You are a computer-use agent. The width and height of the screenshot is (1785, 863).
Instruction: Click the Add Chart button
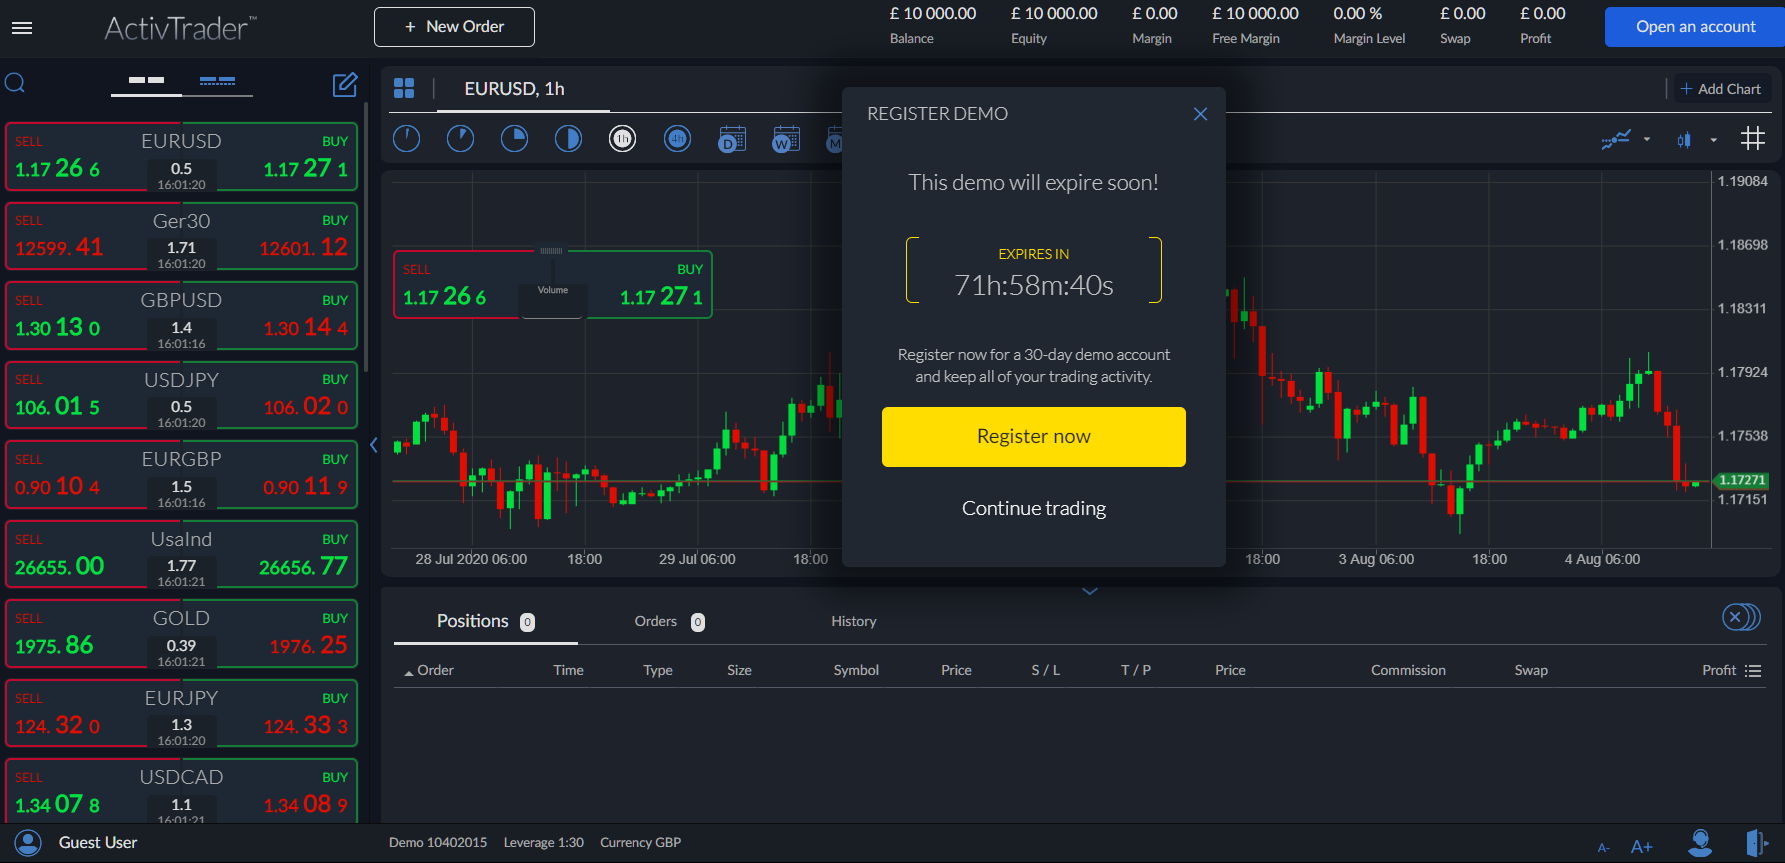tap(1720, 89)
